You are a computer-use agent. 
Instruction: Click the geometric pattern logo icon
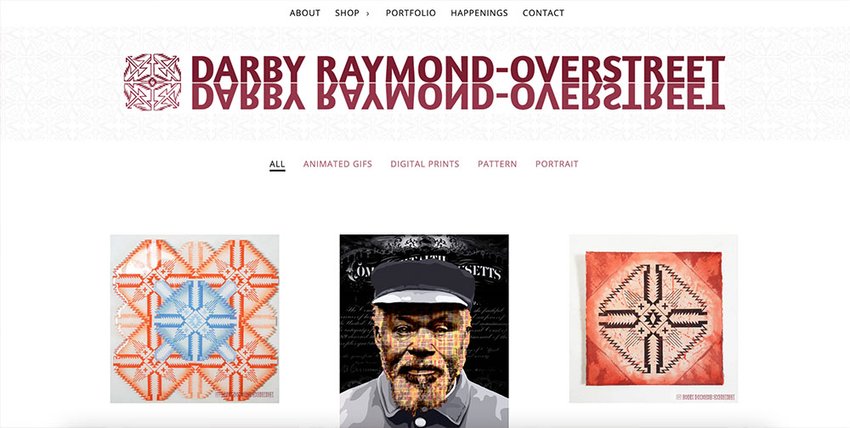tap(152, 82)
